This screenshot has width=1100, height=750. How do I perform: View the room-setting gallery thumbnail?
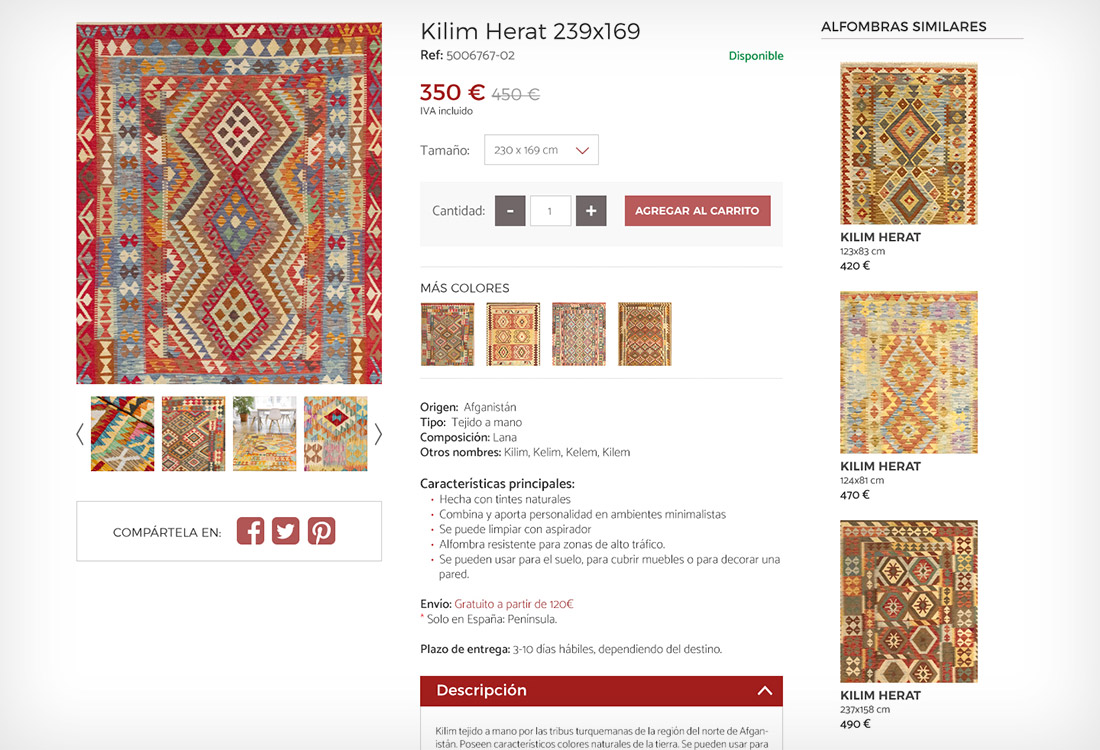pyautogui.click(x=265, y=434)
